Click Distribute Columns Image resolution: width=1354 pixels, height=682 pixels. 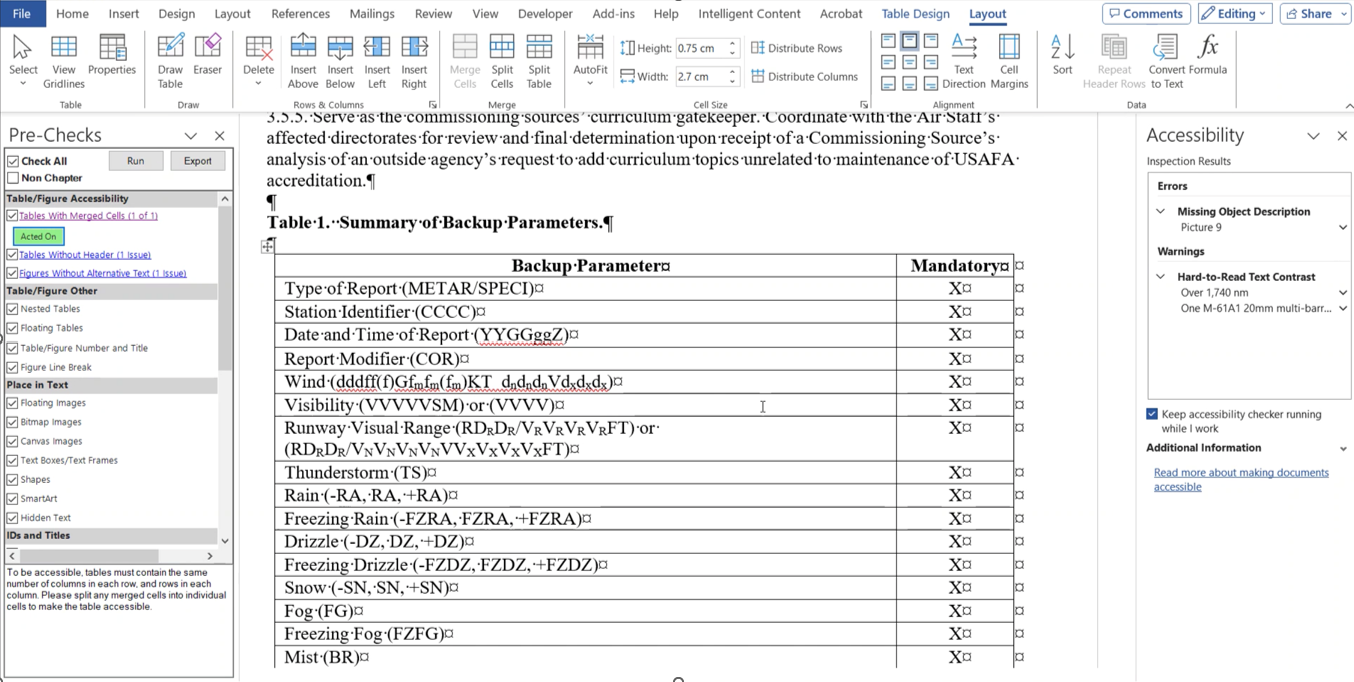[x=804, y=76]
